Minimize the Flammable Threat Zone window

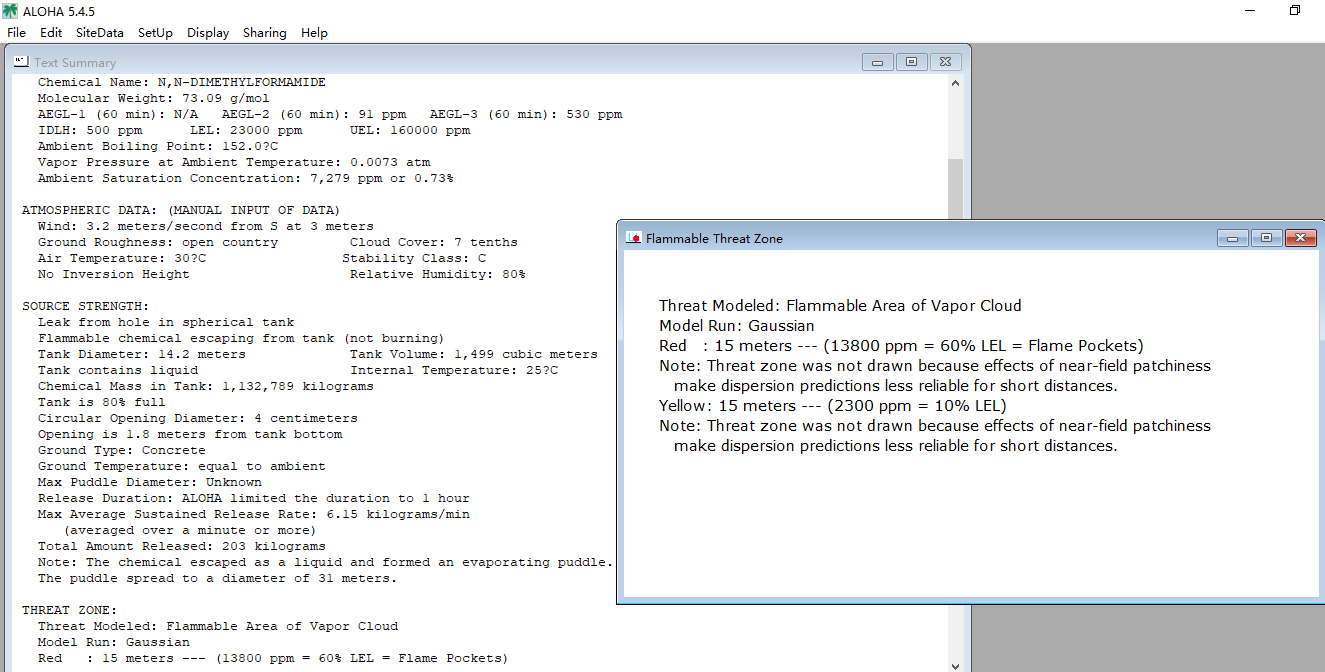coord(1232,238)
